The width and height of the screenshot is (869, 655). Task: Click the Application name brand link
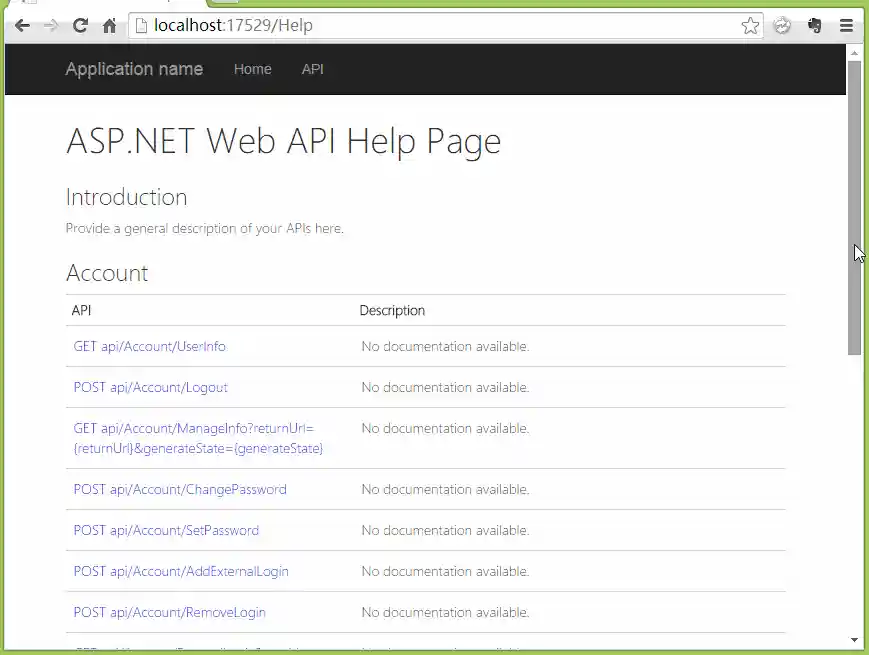(x=134, y=69)
